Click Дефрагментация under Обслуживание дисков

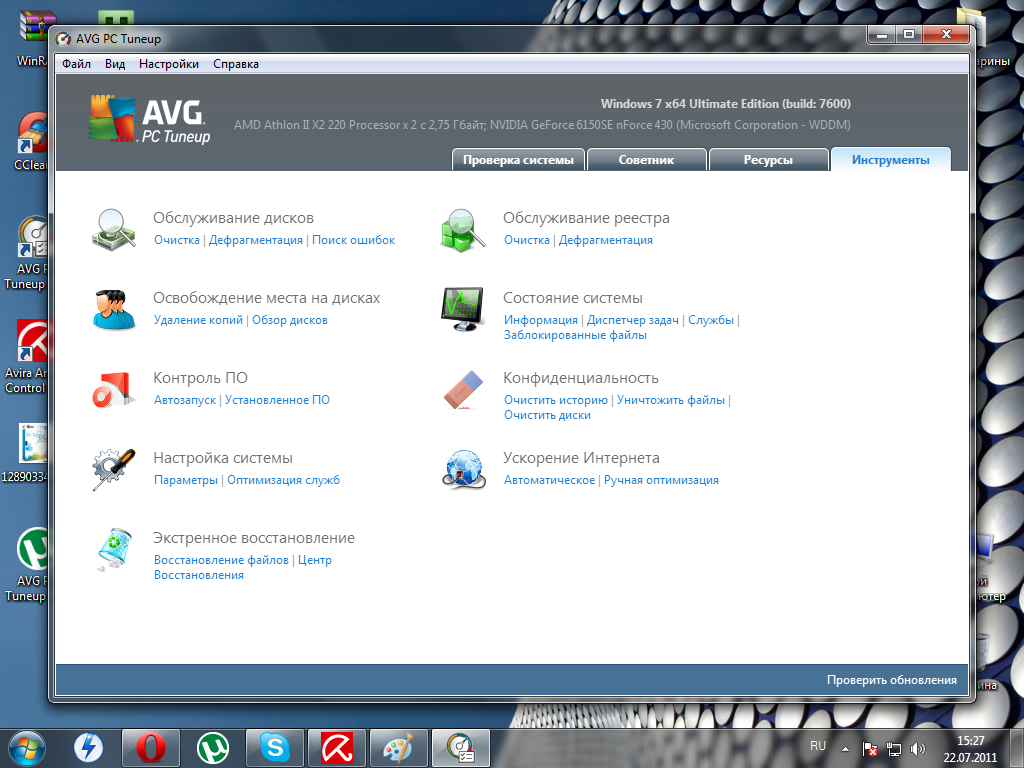pos(256,240)
